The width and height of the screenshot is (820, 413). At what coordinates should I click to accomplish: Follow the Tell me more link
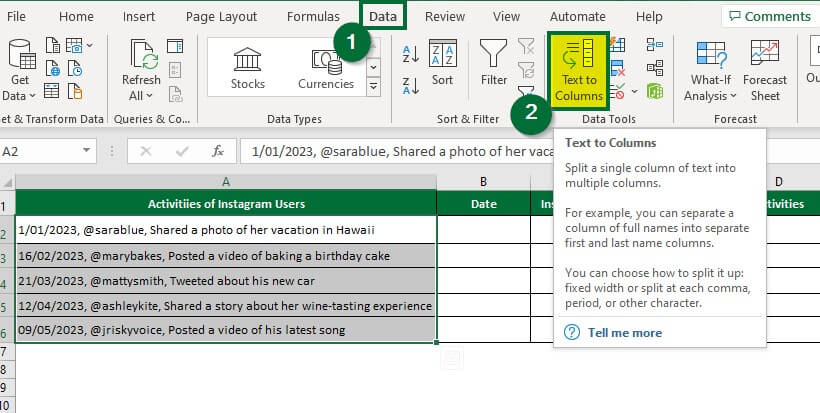624,333
